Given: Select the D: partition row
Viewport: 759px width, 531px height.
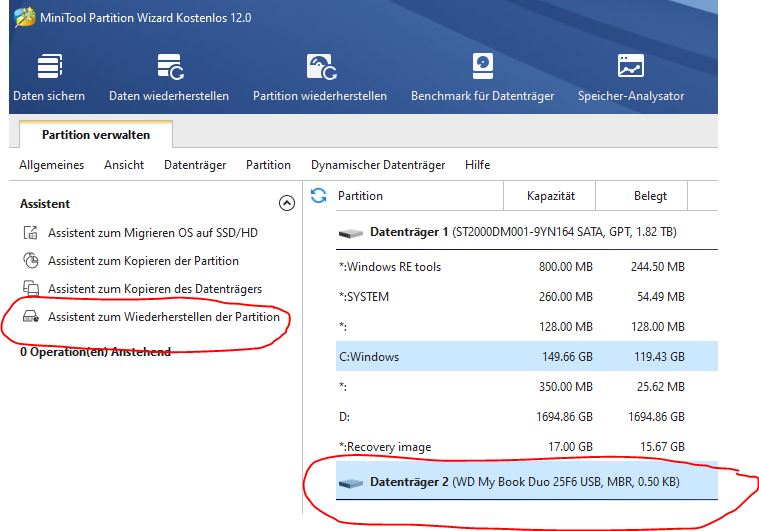Looking at the screenshot, I should (x=527, y=417).
